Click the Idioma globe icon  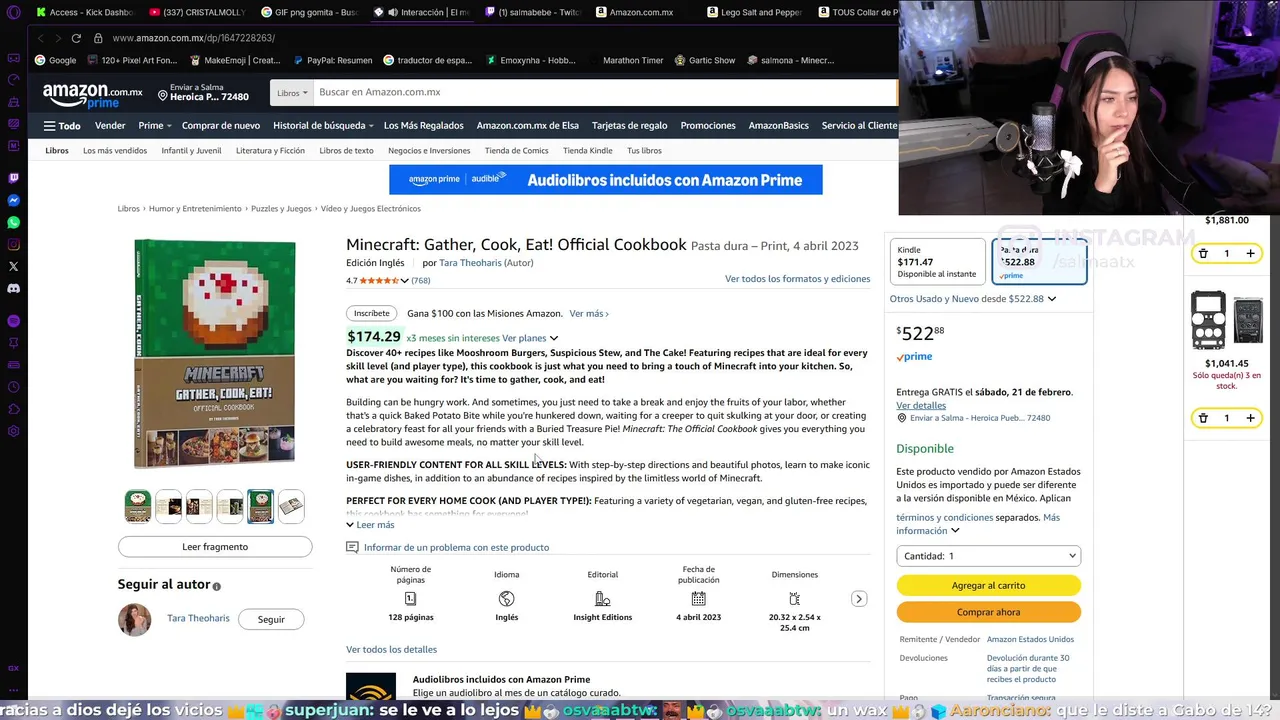[506, 599]
